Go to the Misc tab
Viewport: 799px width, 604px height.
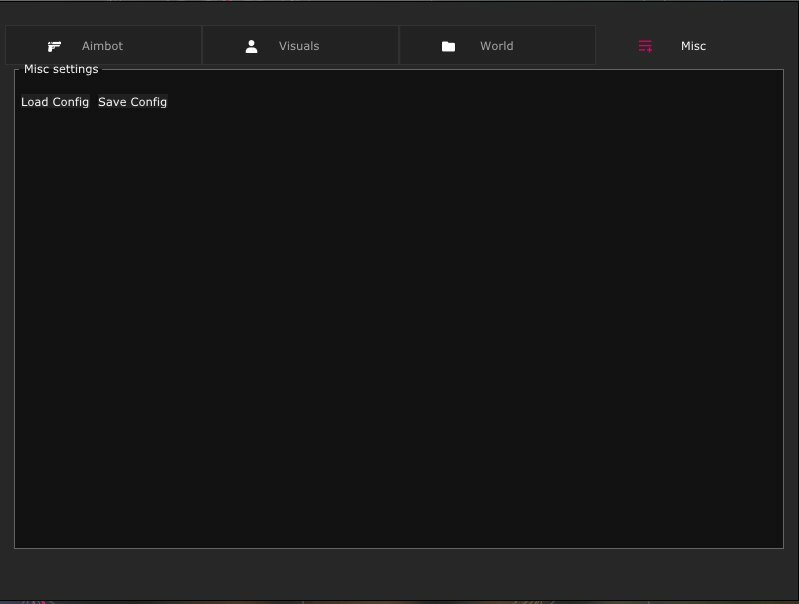point(694,45)
